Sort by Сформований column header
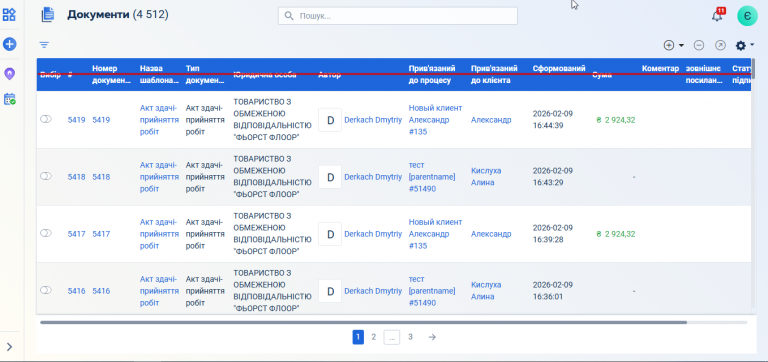This screenshot has height=362, width=768. coord(559,69)
